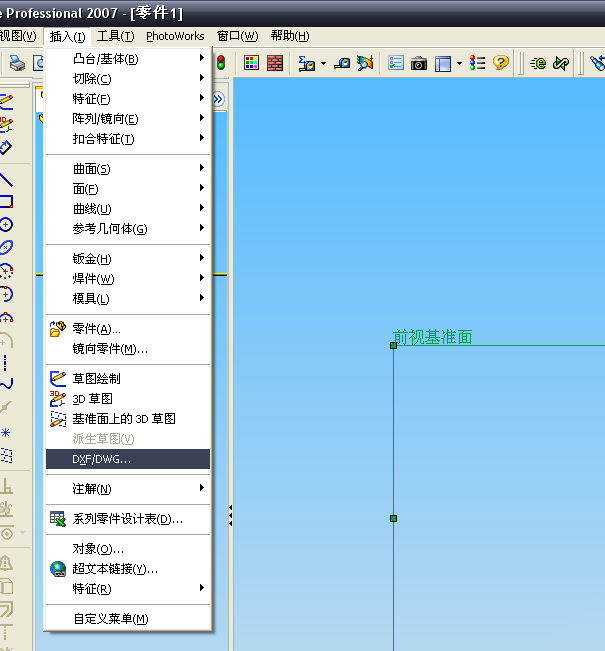The image size is (605, 651).
Task: Select the Ellipse sketch tool
Action: [6, 247]
